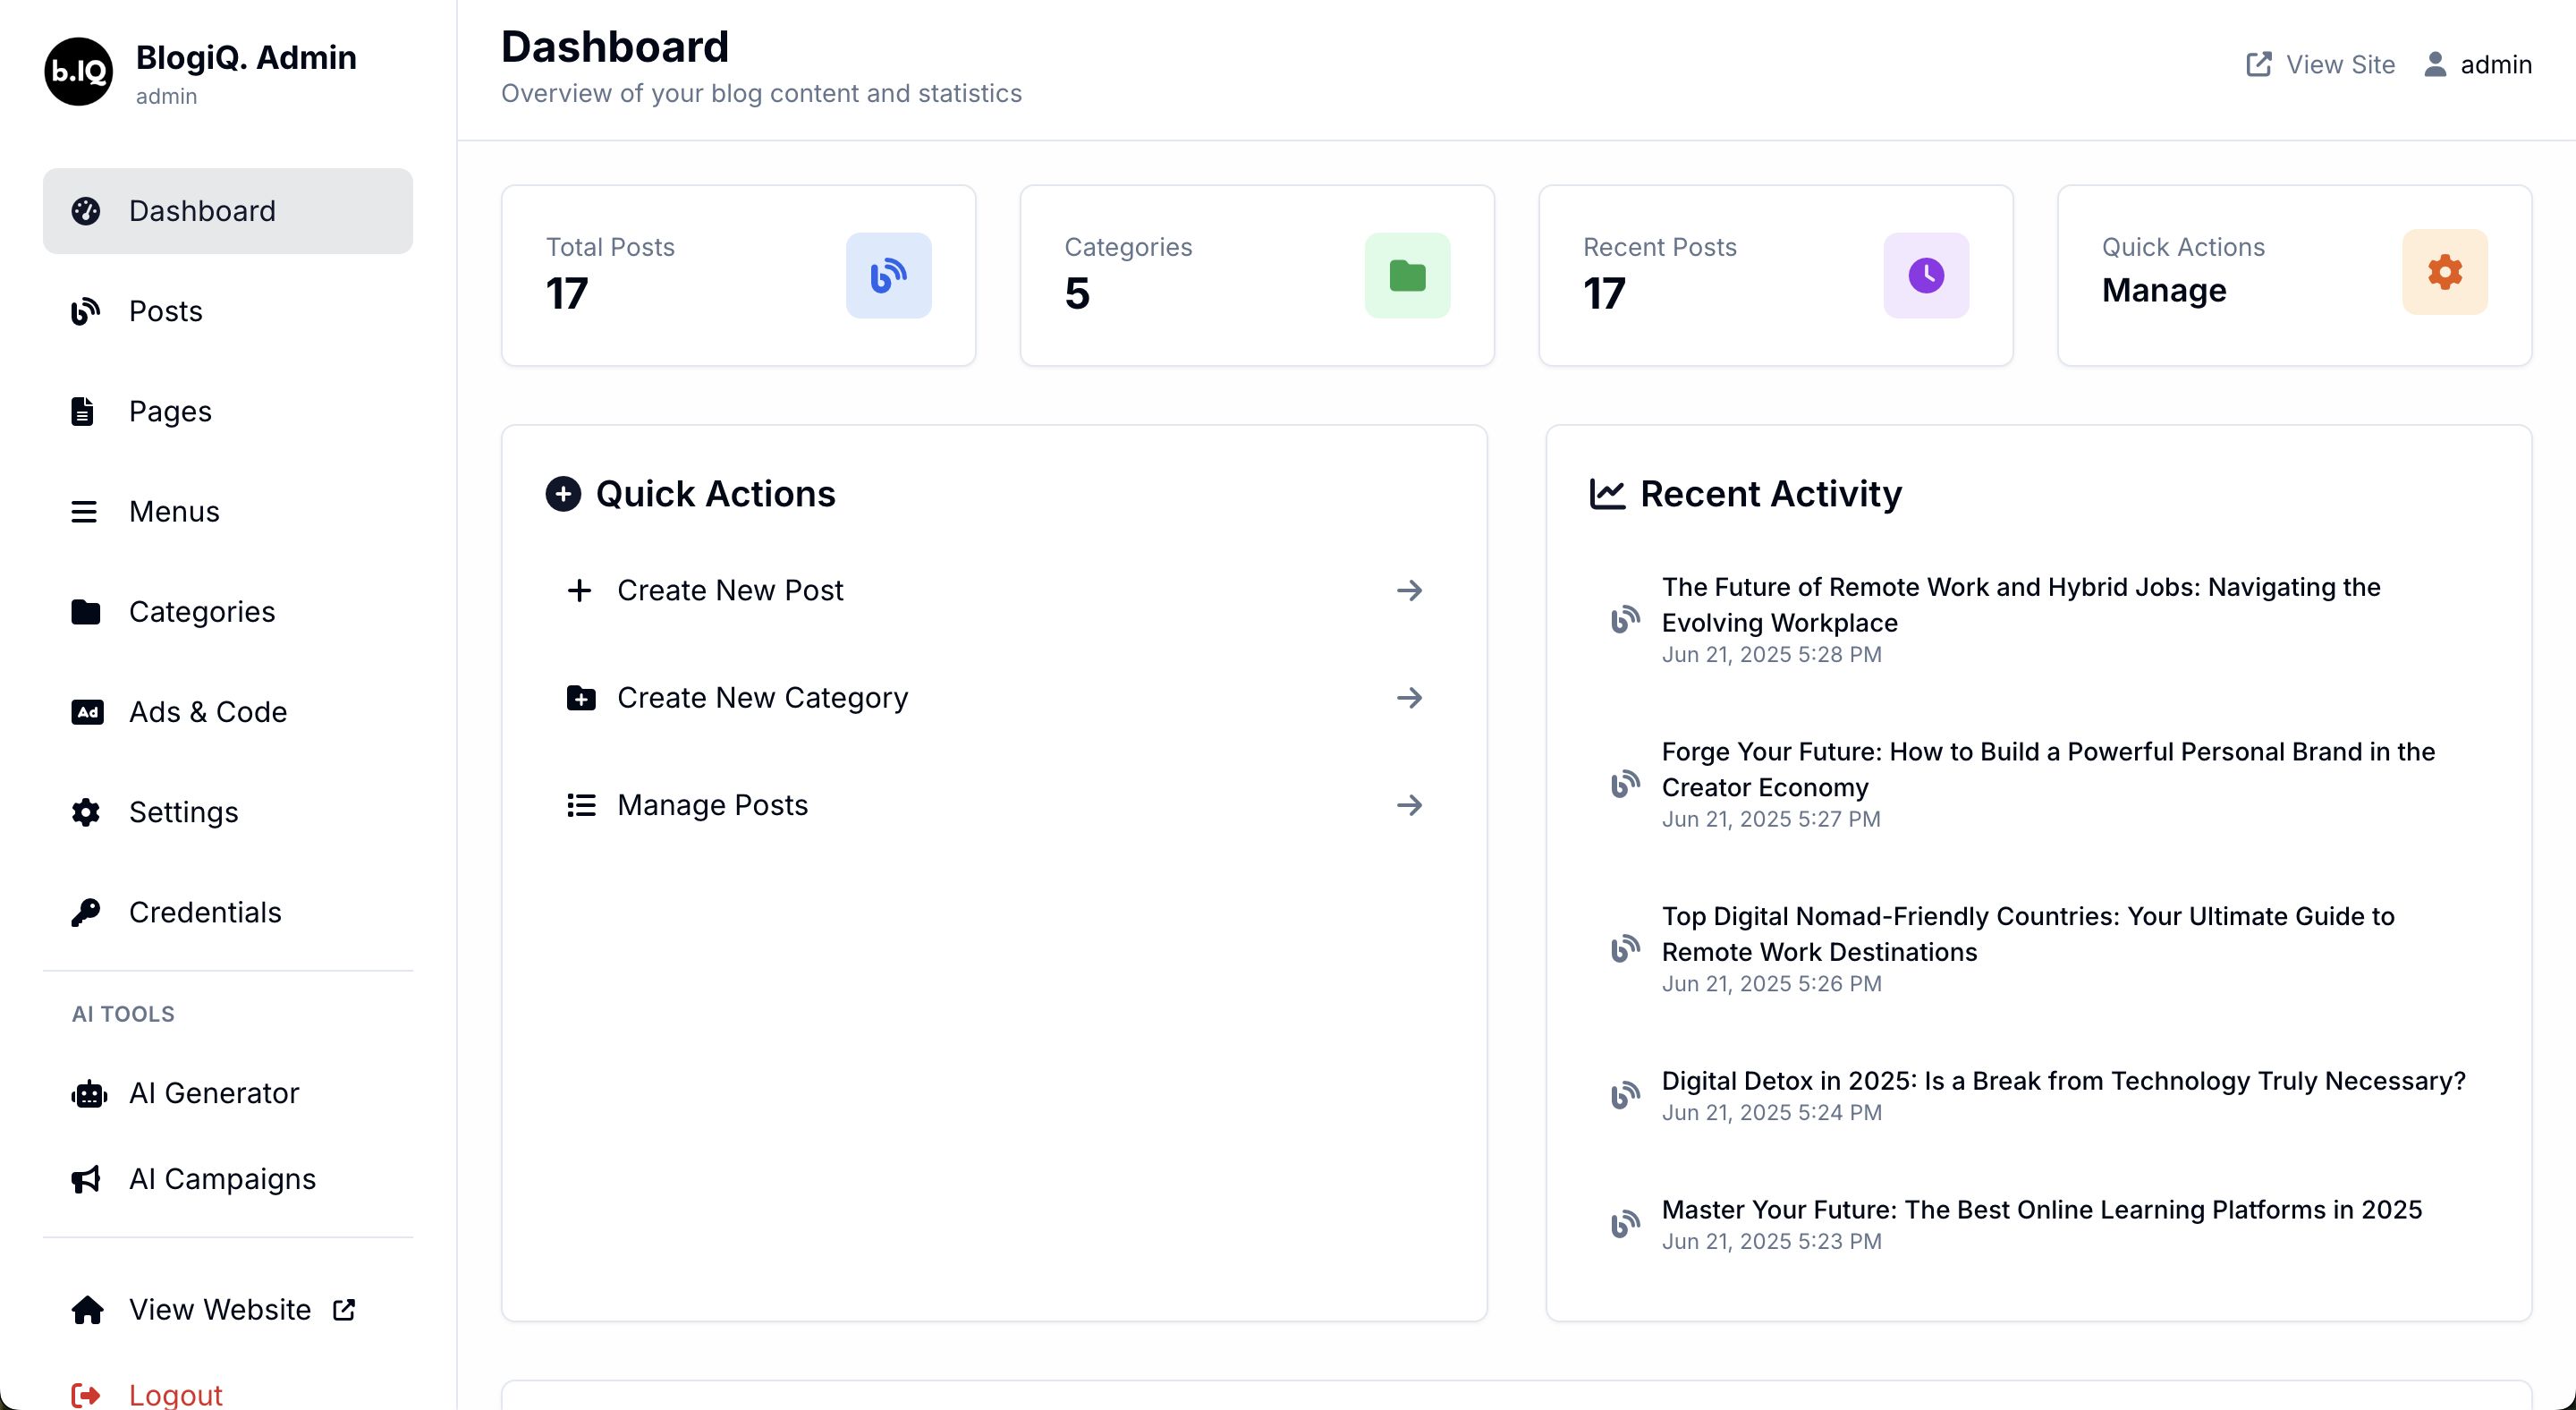2576x1410 pixels.
Task: Click the Credentials key icon
Action: pyautogui.click(x=86, y=912)
